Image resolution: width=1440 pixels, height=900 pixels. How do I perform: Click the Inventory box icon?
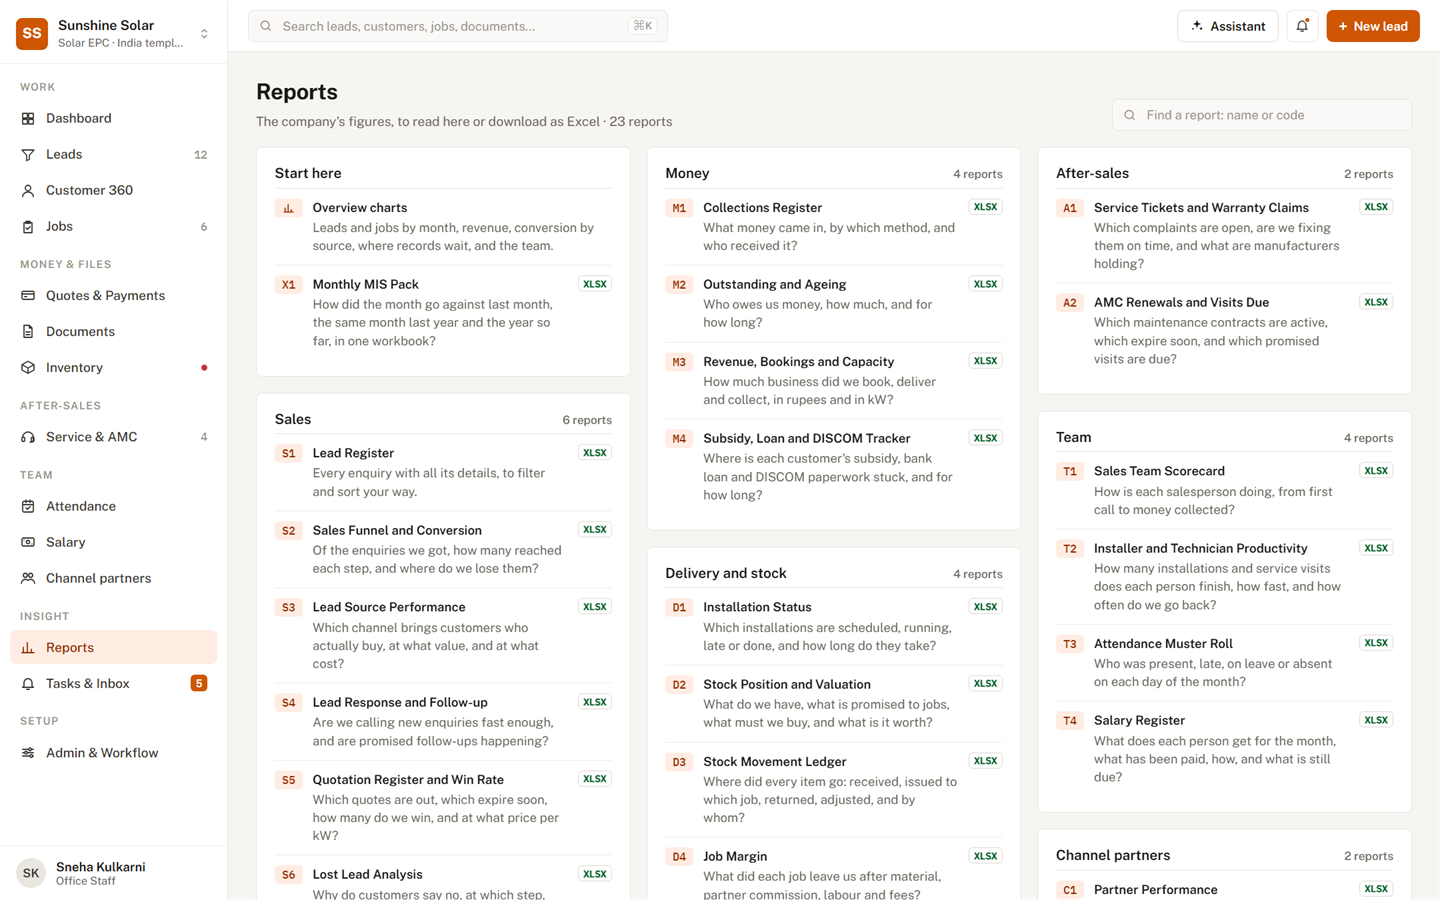(28, 368)
